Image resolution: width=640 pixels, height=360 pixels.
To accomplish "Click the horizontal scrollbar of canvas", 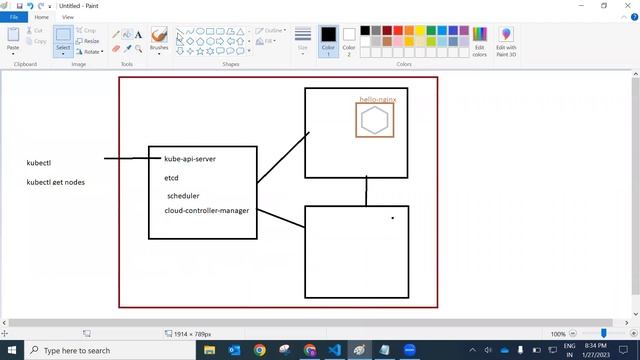I will tap(310, 323).
